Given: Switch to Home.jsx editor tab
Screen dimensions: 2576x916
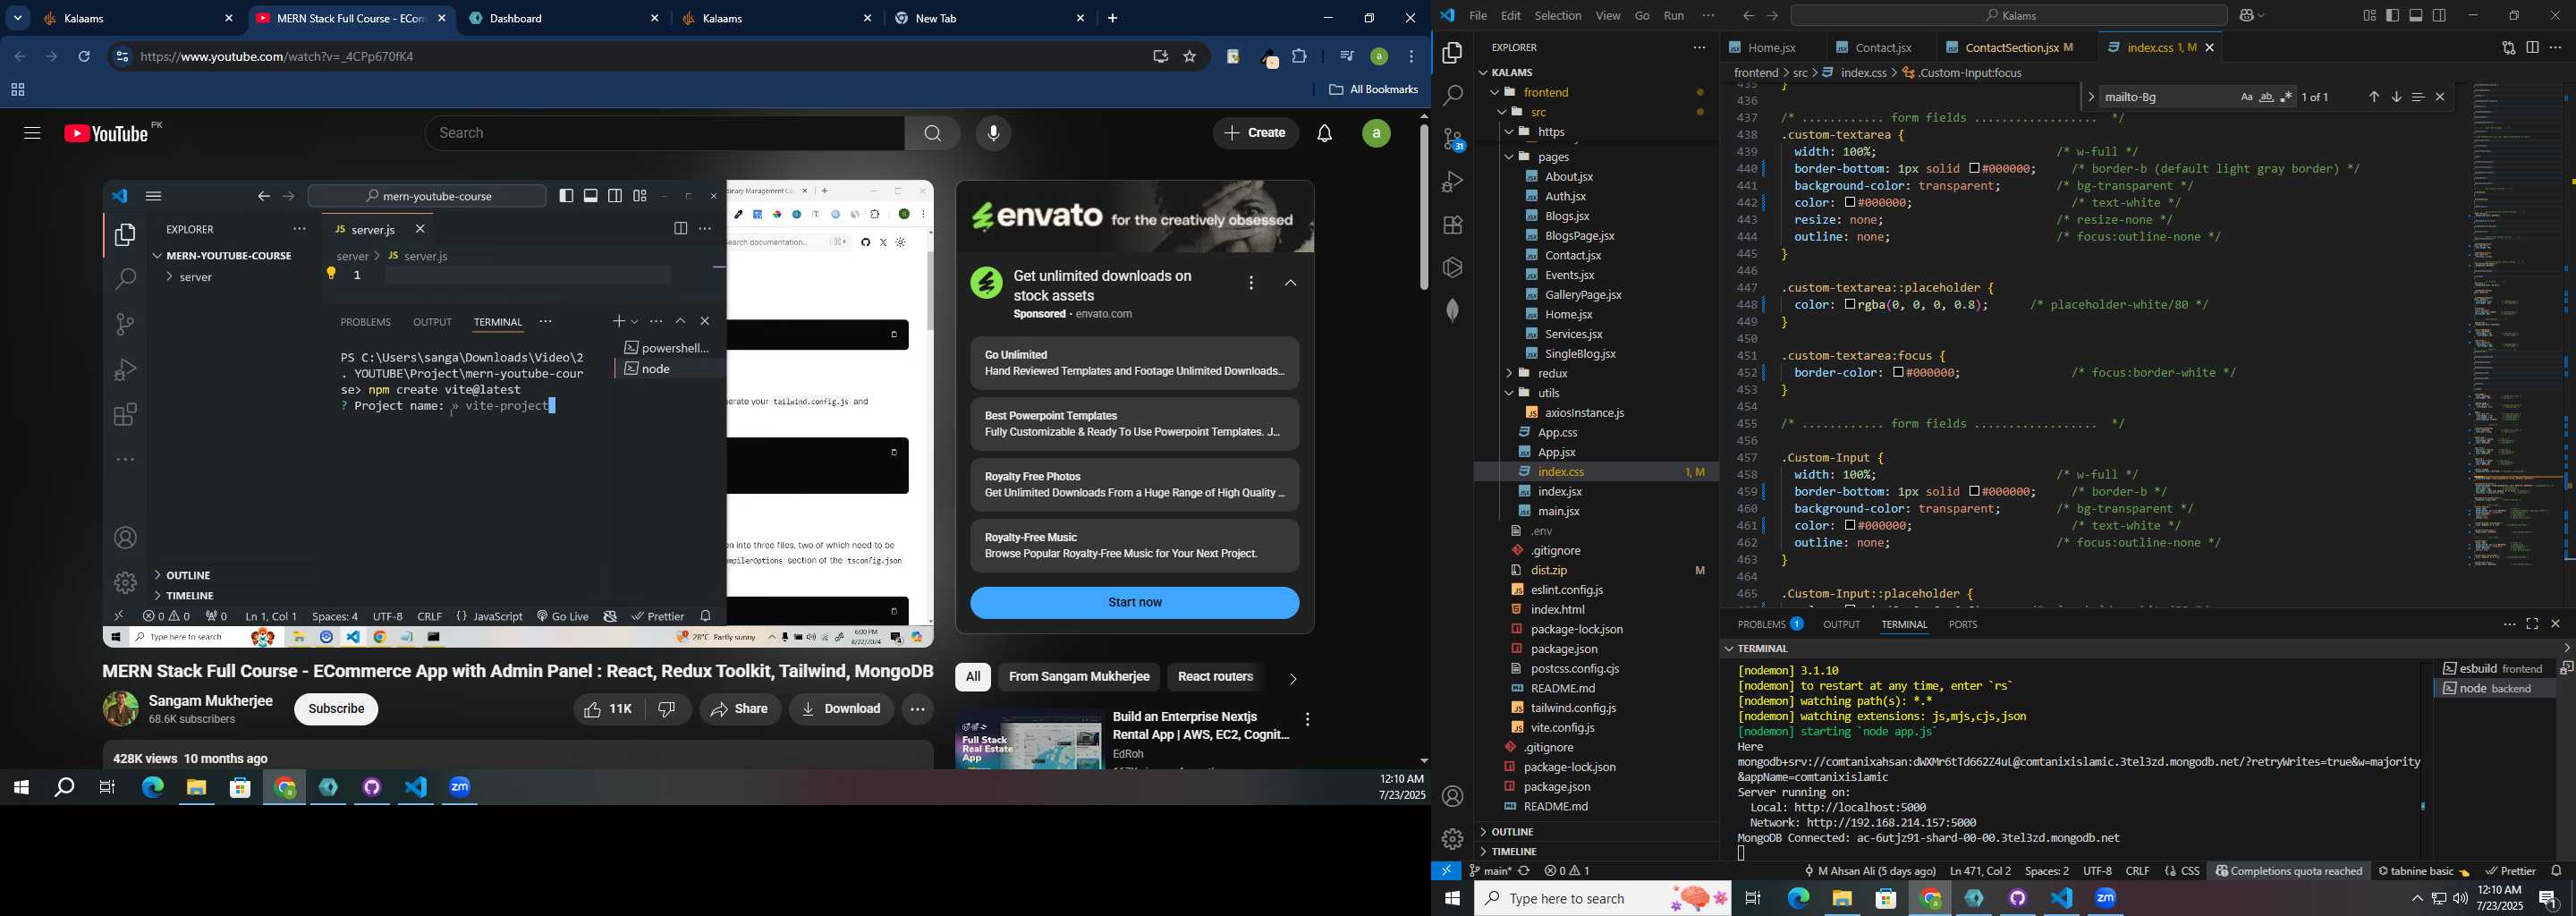Looking at the screenshot, I should (x=1770, y=48).
